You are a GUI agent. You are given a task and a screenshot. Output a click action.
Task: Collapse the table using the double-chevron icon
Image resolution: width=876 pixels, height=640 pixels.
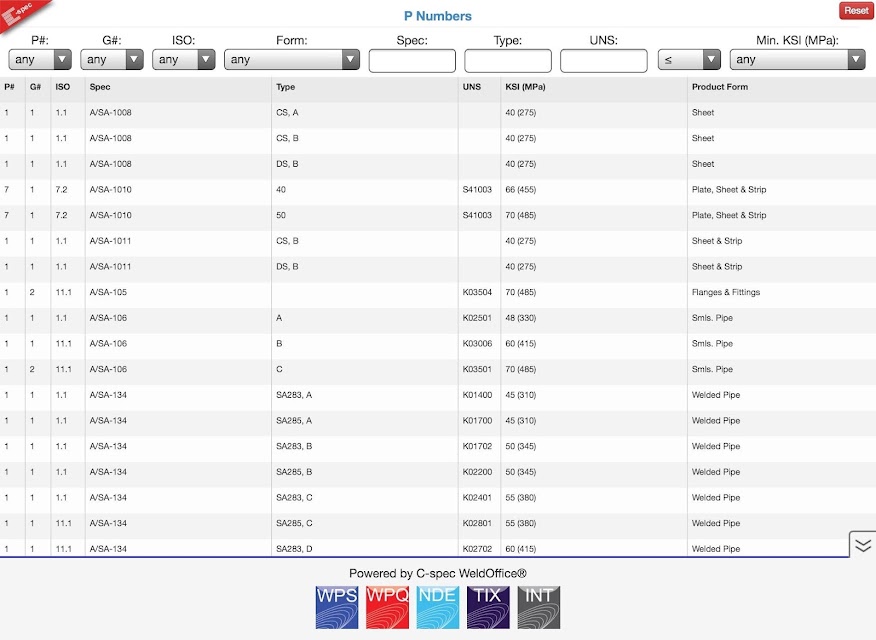tap(863, 545)
